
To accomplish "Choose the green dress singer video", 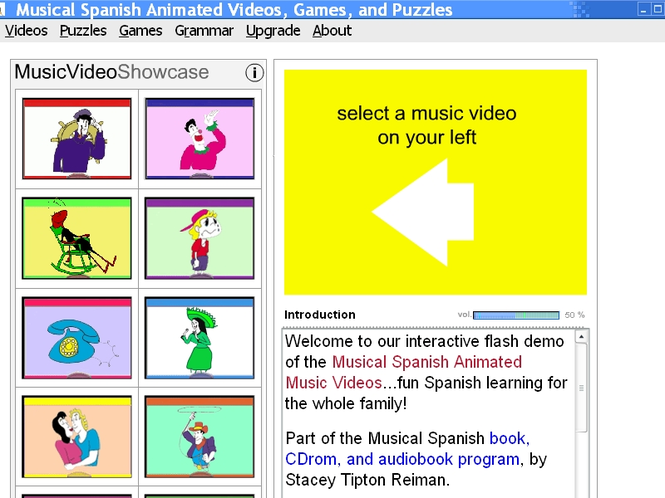I will pos(200,338).
